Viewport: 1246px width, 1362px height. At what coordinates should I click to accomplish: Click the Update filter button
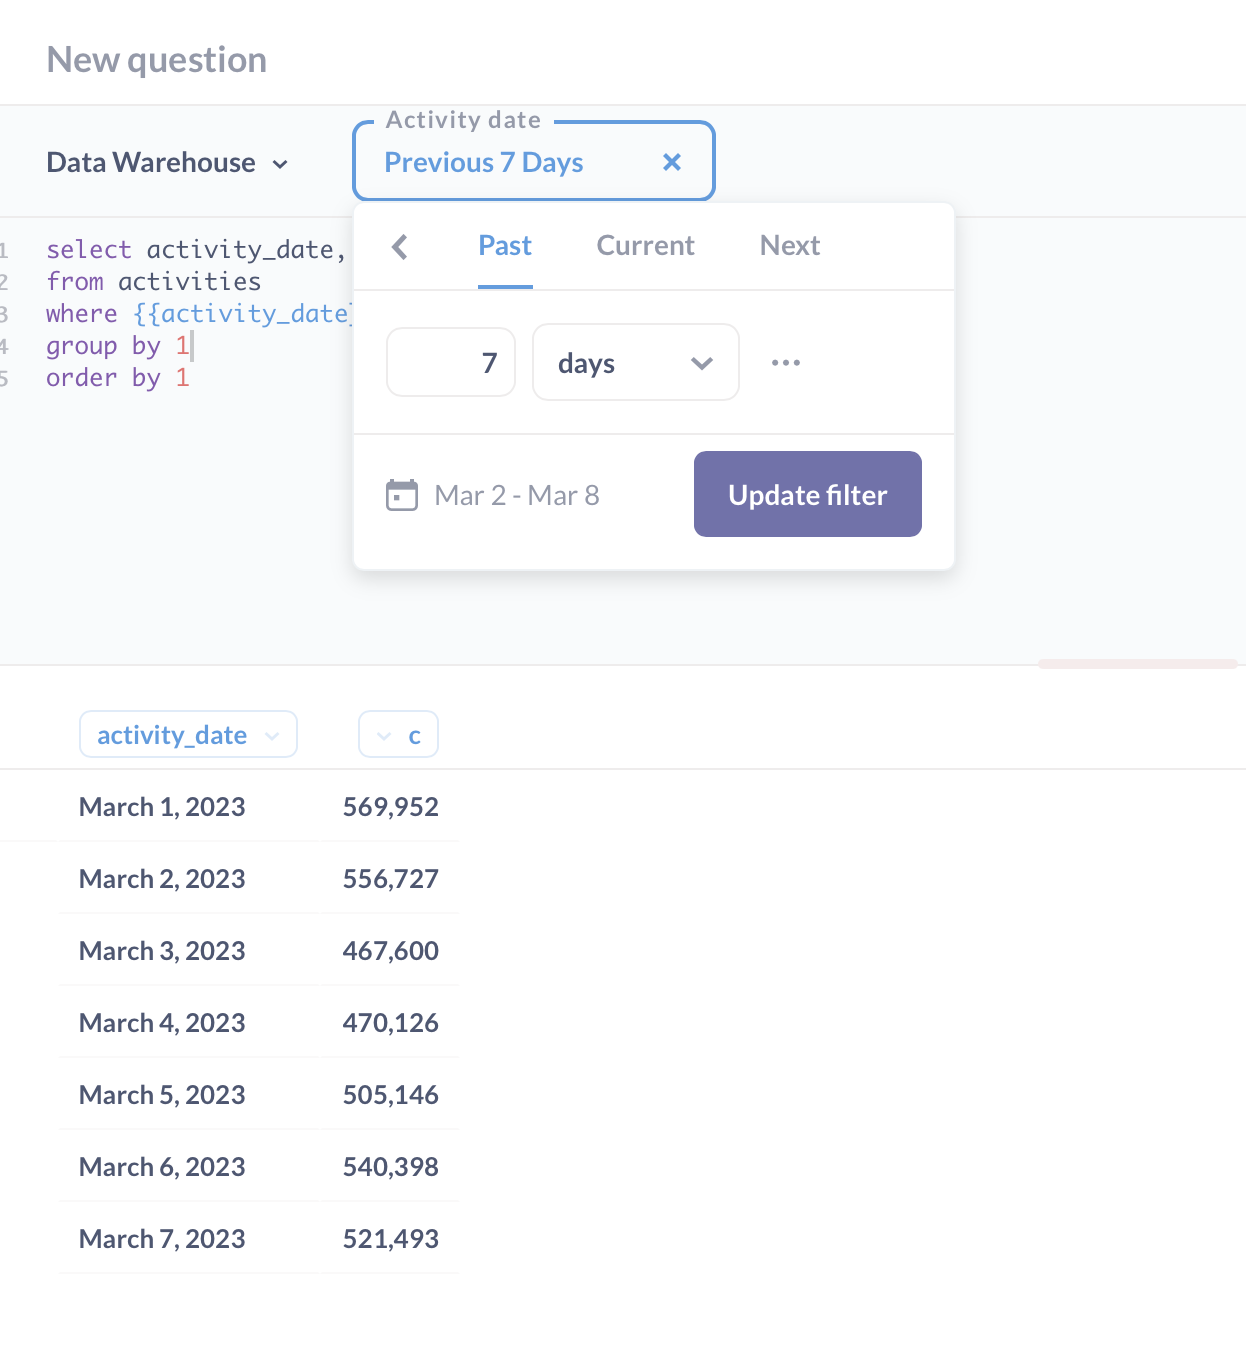coord(807,494)
